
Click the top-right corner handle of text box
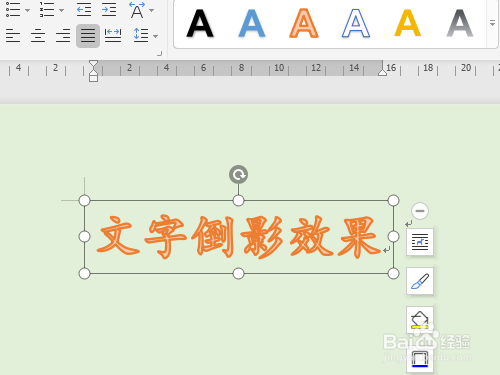pos(394,201)
